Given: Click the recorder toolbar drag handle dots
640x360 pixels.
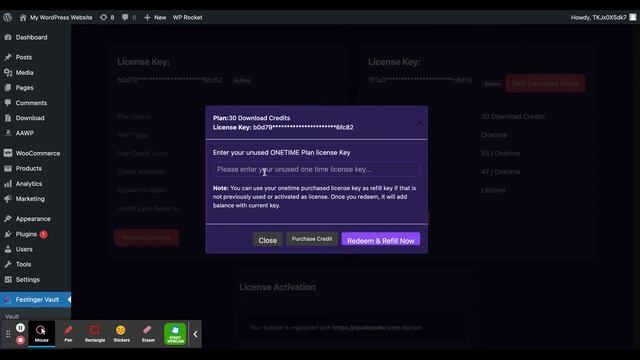Looking at the screenshot, I should pos(8,334).
